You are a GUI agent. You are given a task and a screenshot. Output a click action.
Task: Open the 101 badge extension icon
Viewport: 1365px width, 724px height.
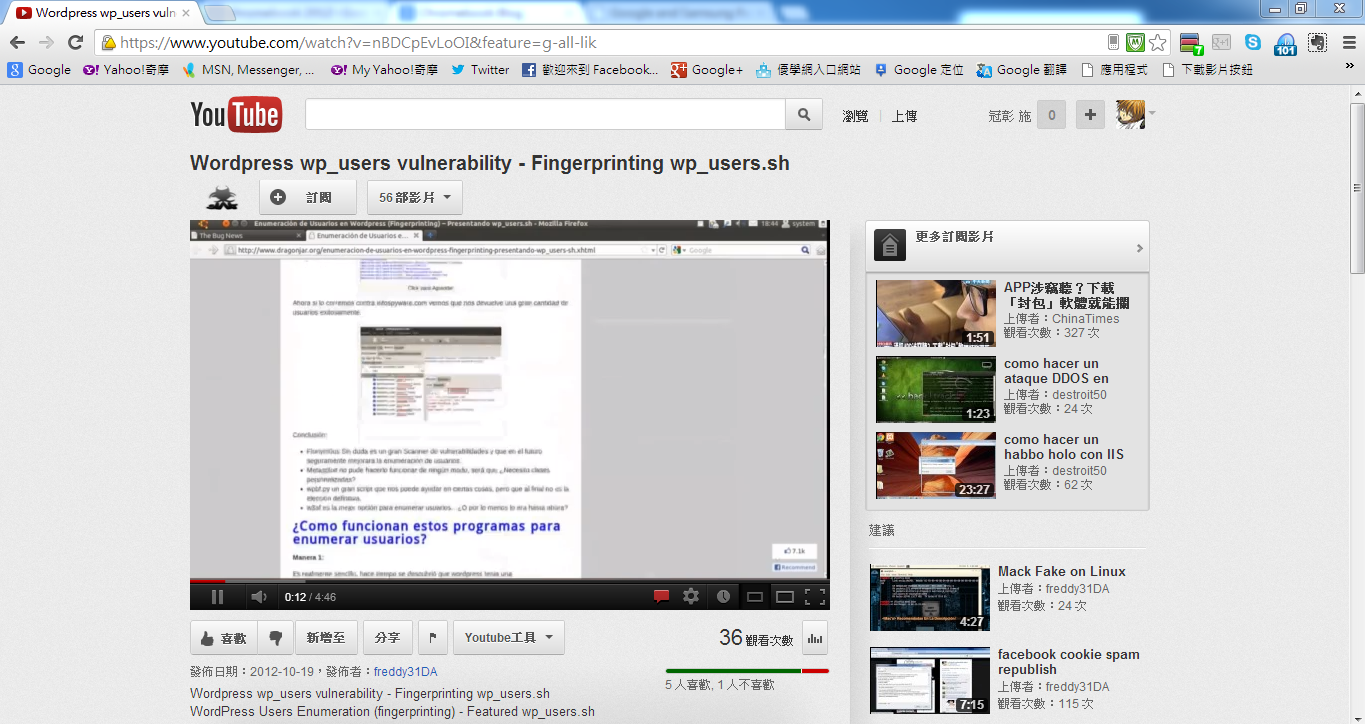(x=1285, y=44)
